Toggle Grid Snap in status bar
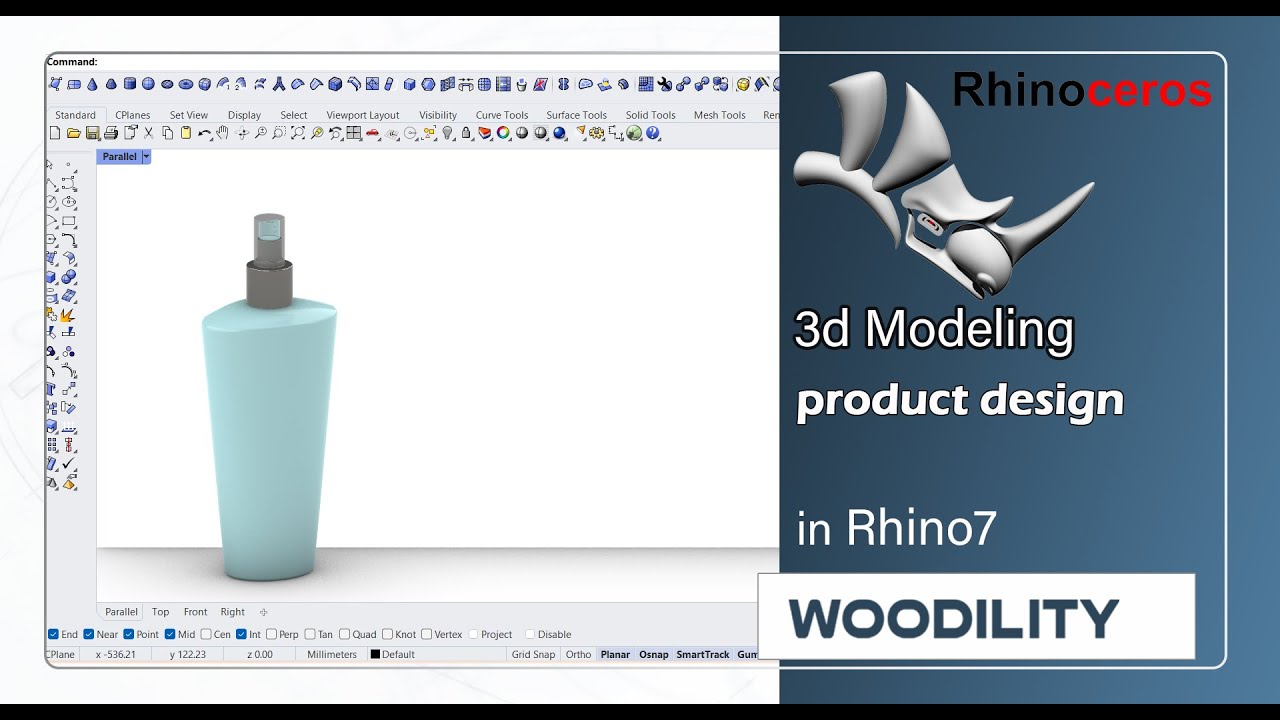 click(533, 655)
